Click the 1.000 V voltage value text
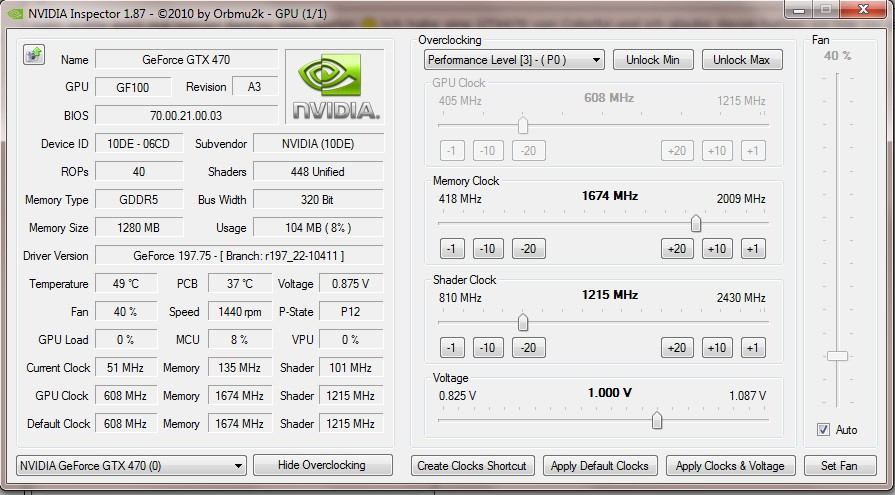This screenshot has width=895, height=495. [610, 393]
